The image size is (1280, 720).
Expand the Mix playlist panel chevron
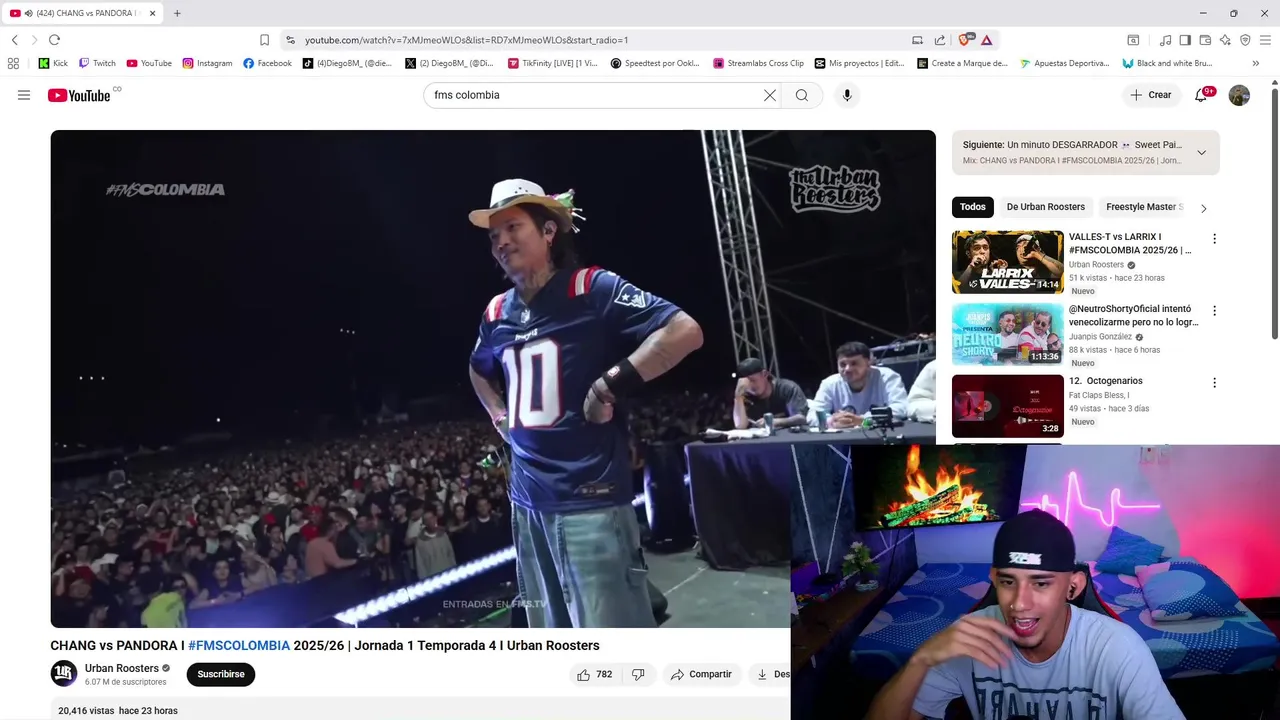pos(1201,153)
